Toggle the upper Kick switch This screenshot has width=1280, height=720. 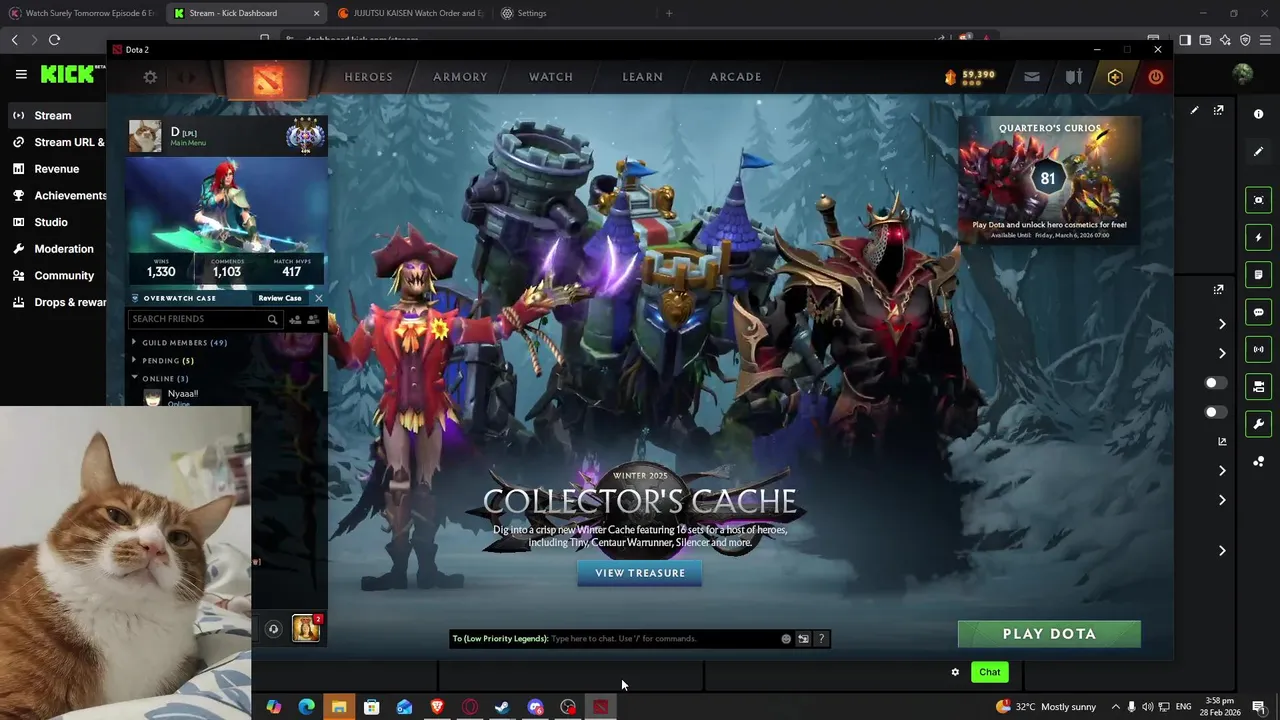point(1215,383)
